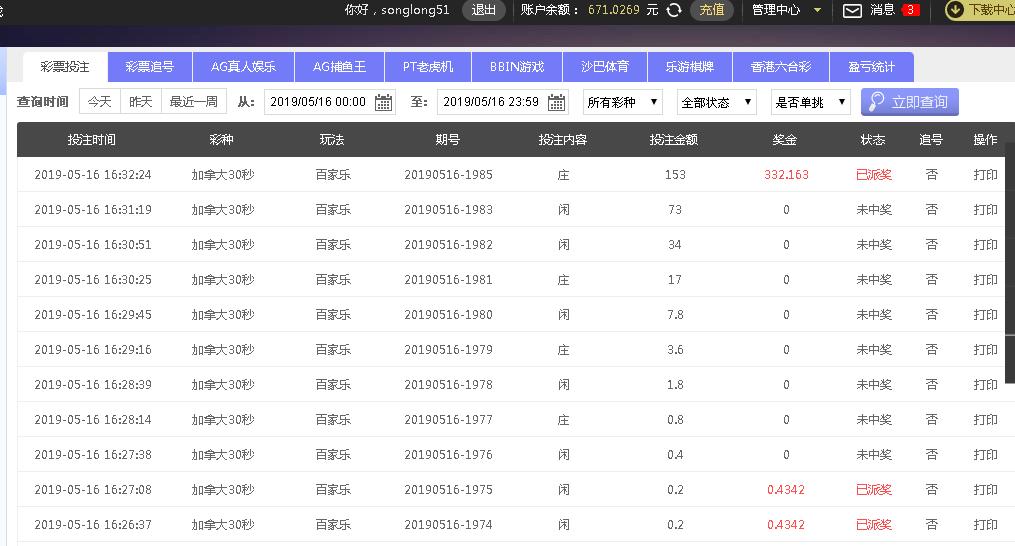Click 打印 for issue 20190516-1975
Screen dimensions: 1015x546
[985, 490]
